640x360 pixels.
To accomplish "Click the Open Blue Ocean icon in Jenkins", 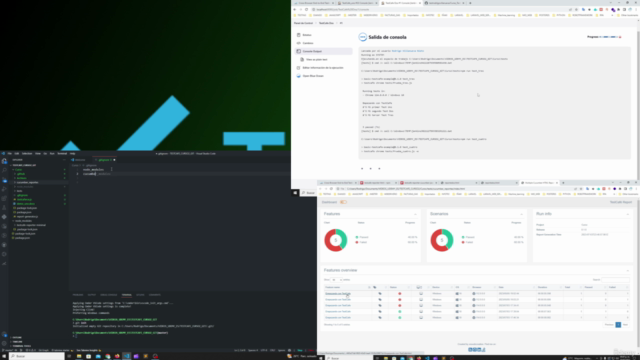I will pos(298,76).
